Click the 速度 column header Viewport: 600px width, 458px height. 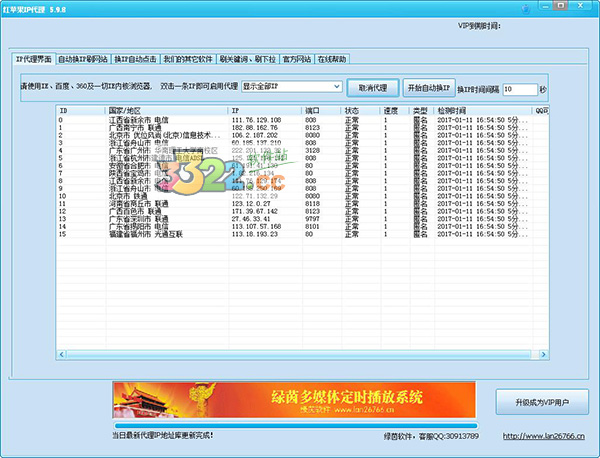(x=391, y=110)
